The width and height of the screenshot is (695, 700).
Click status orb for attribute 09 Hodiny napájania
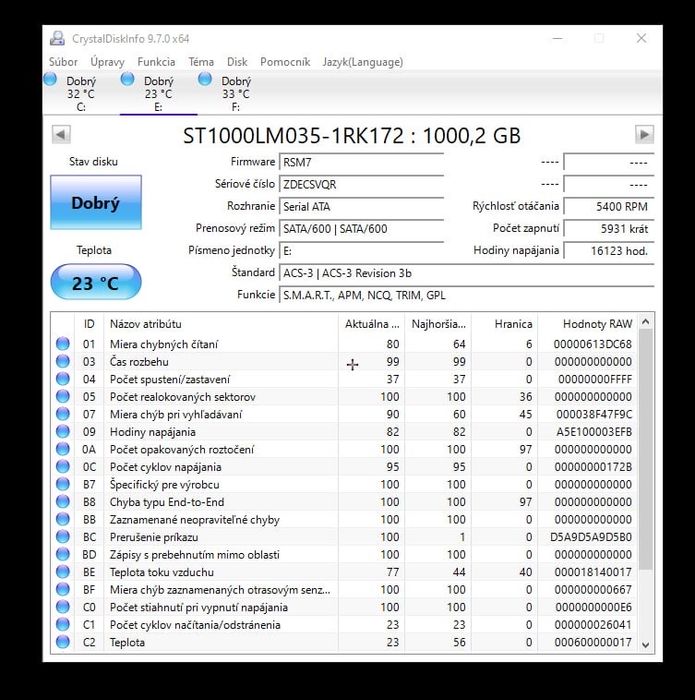(x=63, y=431)
